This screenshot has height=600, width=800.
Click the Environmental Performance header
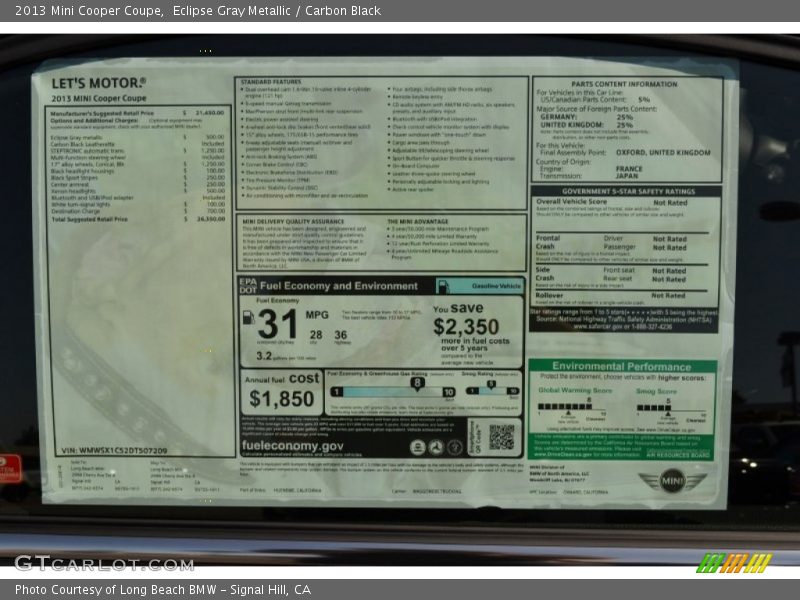[x=621, y=367]
